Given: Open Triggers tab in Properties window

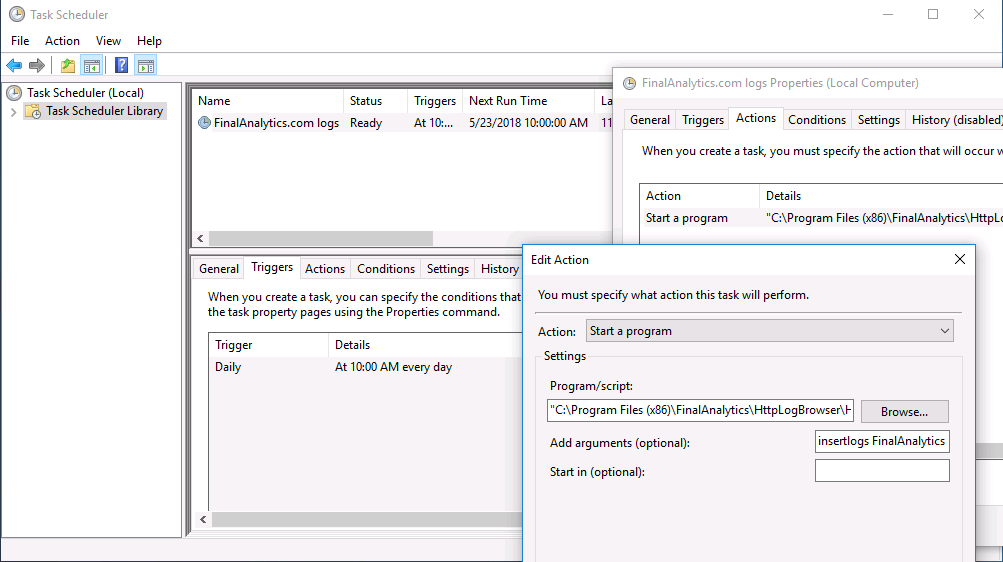Looking at the screenshot, I should (x=702, y=120).
